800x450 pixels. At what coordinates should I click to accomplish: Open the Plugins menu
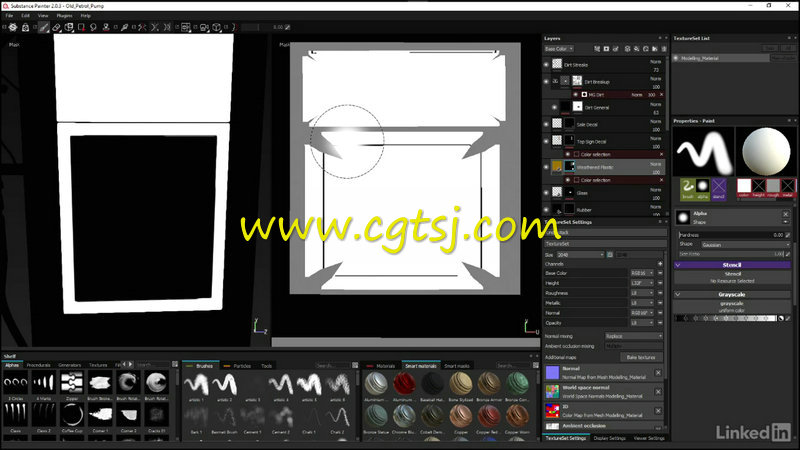(x=64, y=16)
